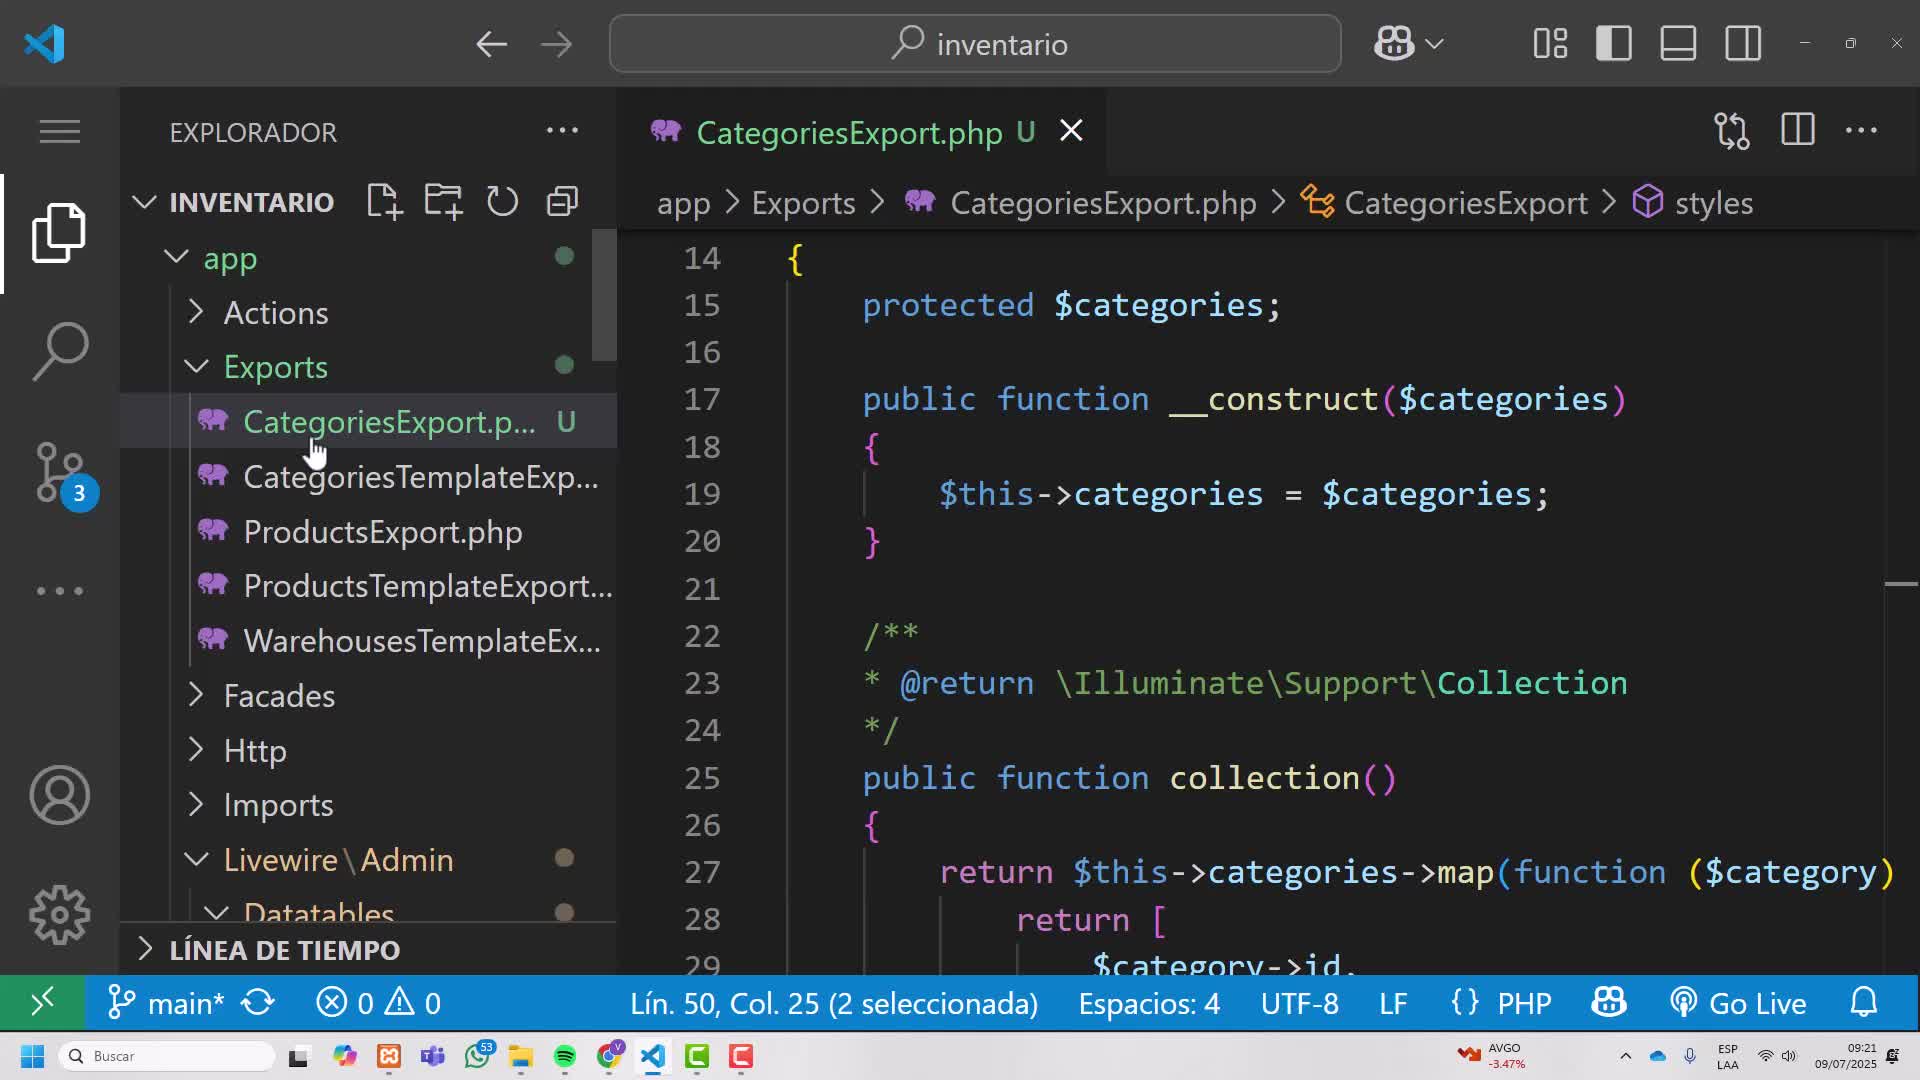Viewport: 1920px width, 1080px height.
Task: Change encoding via UTF-8
Action: (x=1299, y=1002)
